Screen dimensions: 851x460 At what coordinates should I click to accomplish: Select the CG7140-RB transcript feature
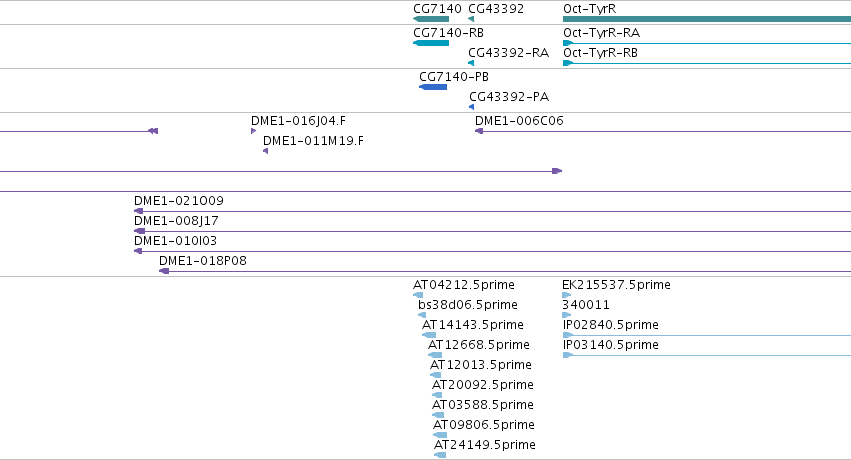(x=431, y=43)
